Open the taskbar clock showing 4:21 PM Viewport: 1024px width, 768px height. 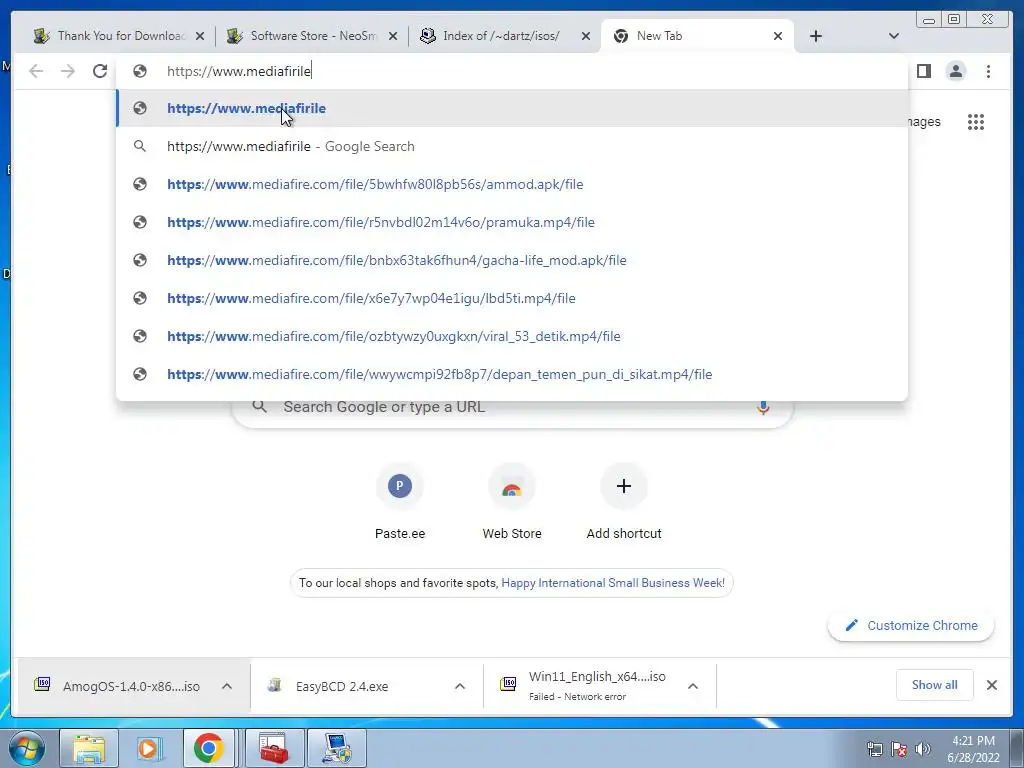click(x=973, y=749)
